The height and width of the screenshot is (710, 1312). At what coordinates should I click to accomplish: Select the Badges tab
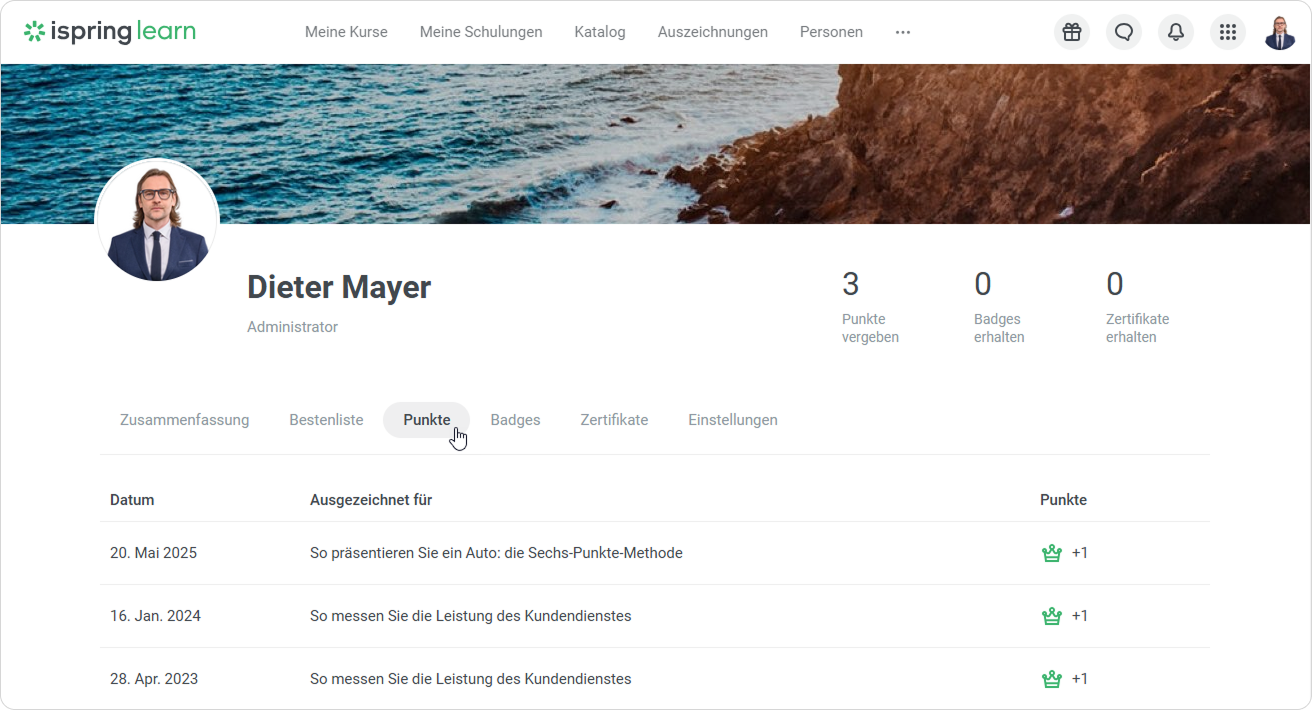515,420
